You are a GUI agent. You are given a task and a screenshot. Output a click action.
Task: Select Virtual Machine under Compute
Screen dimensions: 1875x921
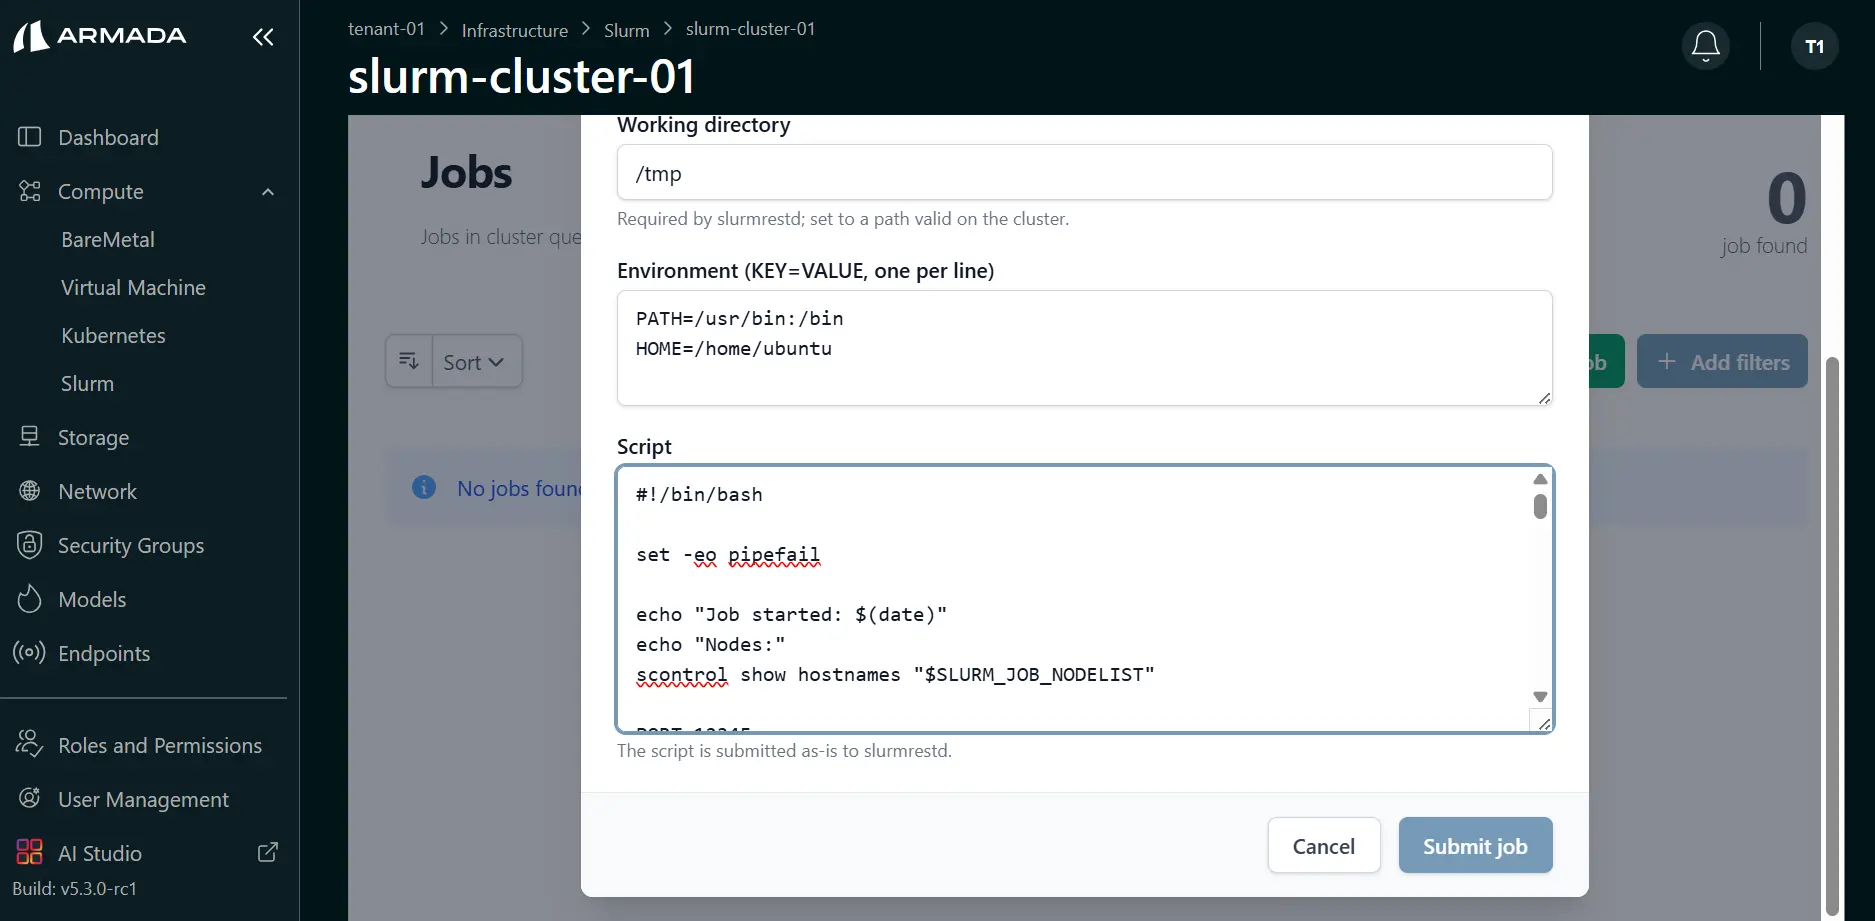click(133, 287)
